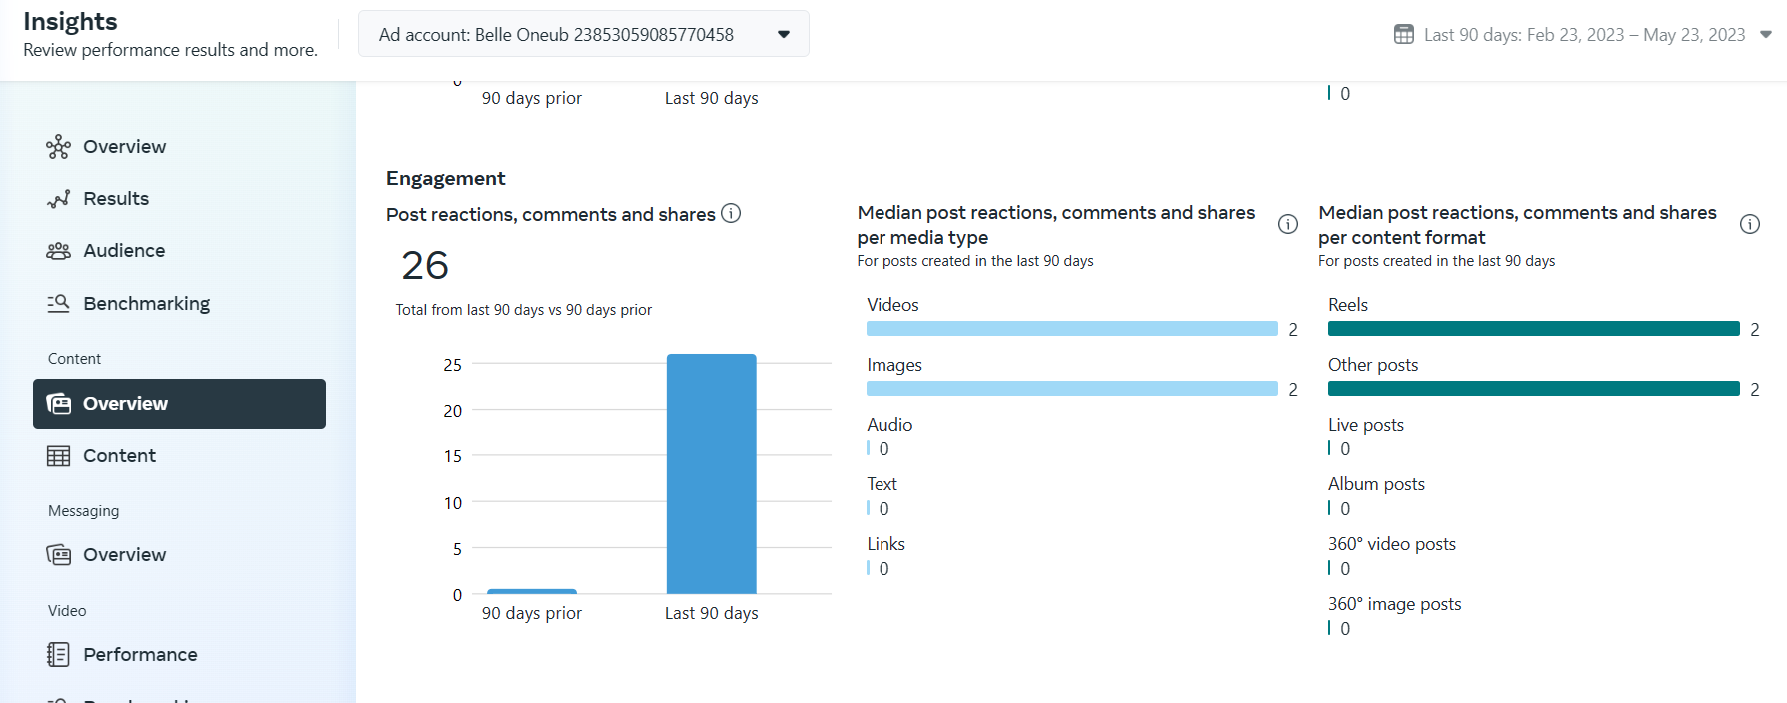This screenshot has height=703, width=1787.
Task: Click the Messaging Overview icon
Action: pos(58,555)
